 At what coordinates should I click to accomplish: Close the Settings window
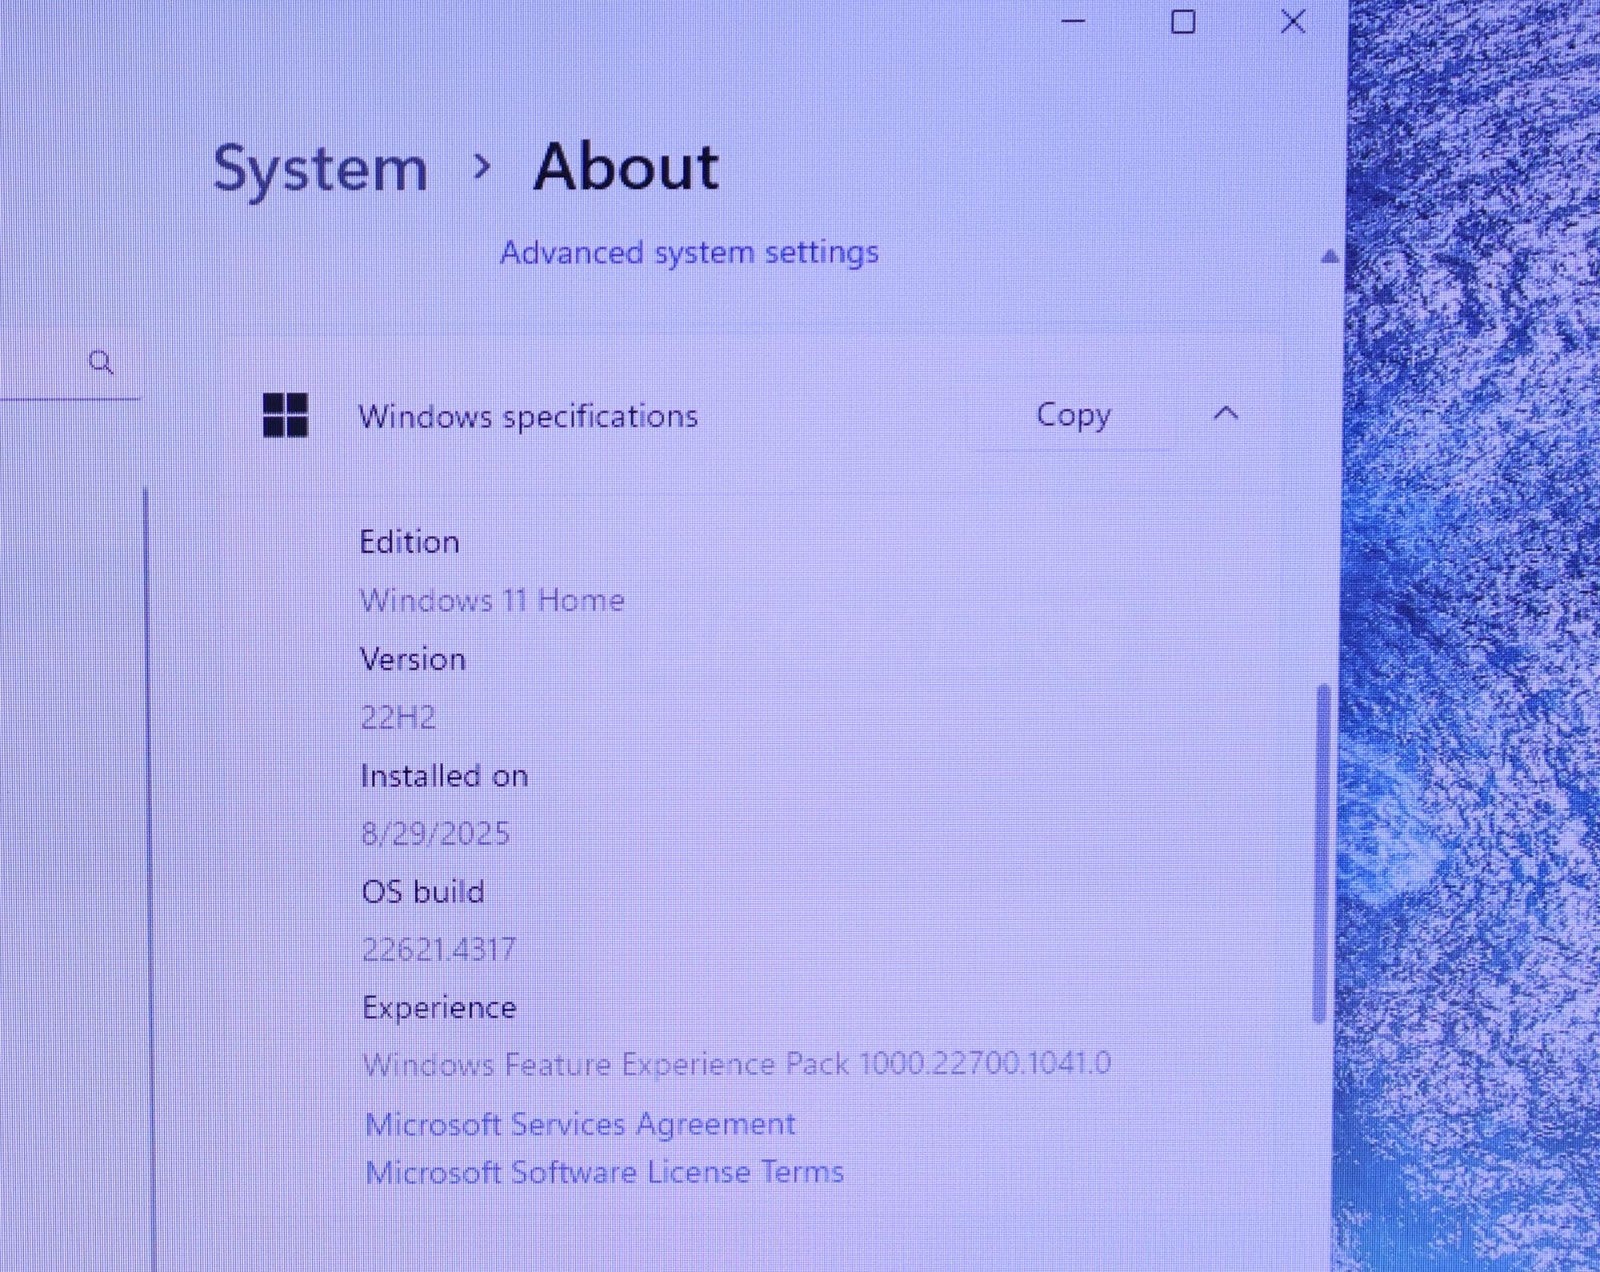(1293, 21)
